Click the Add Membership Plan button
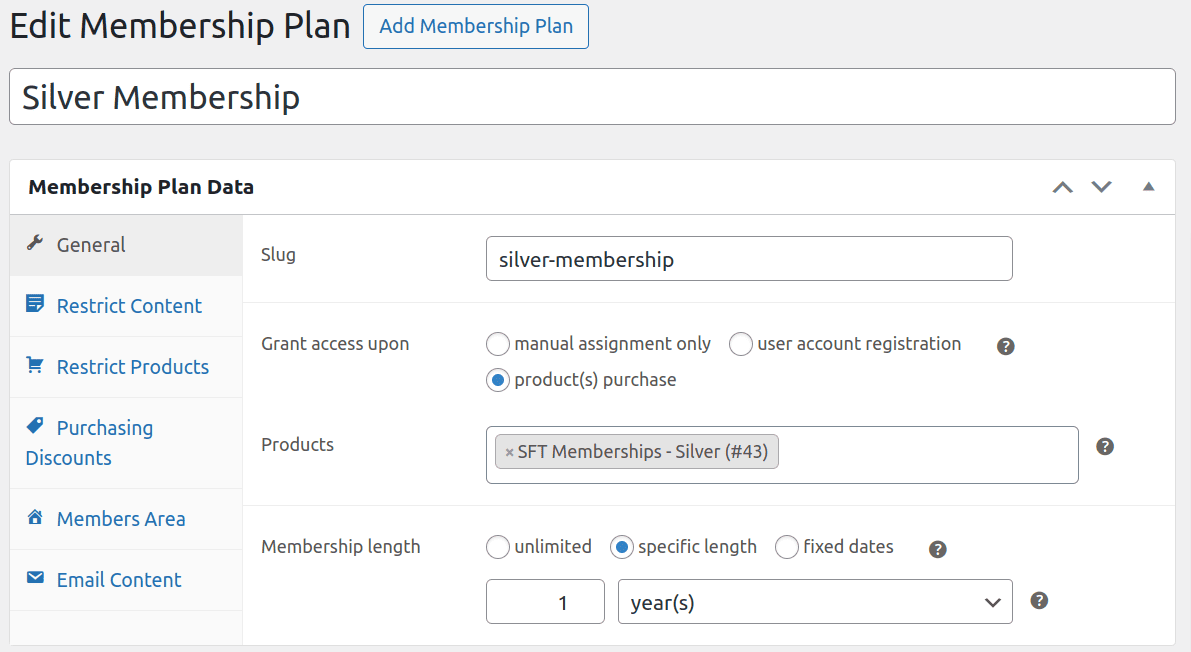This screenshot has width=1191, height=652. click(475, 26)
